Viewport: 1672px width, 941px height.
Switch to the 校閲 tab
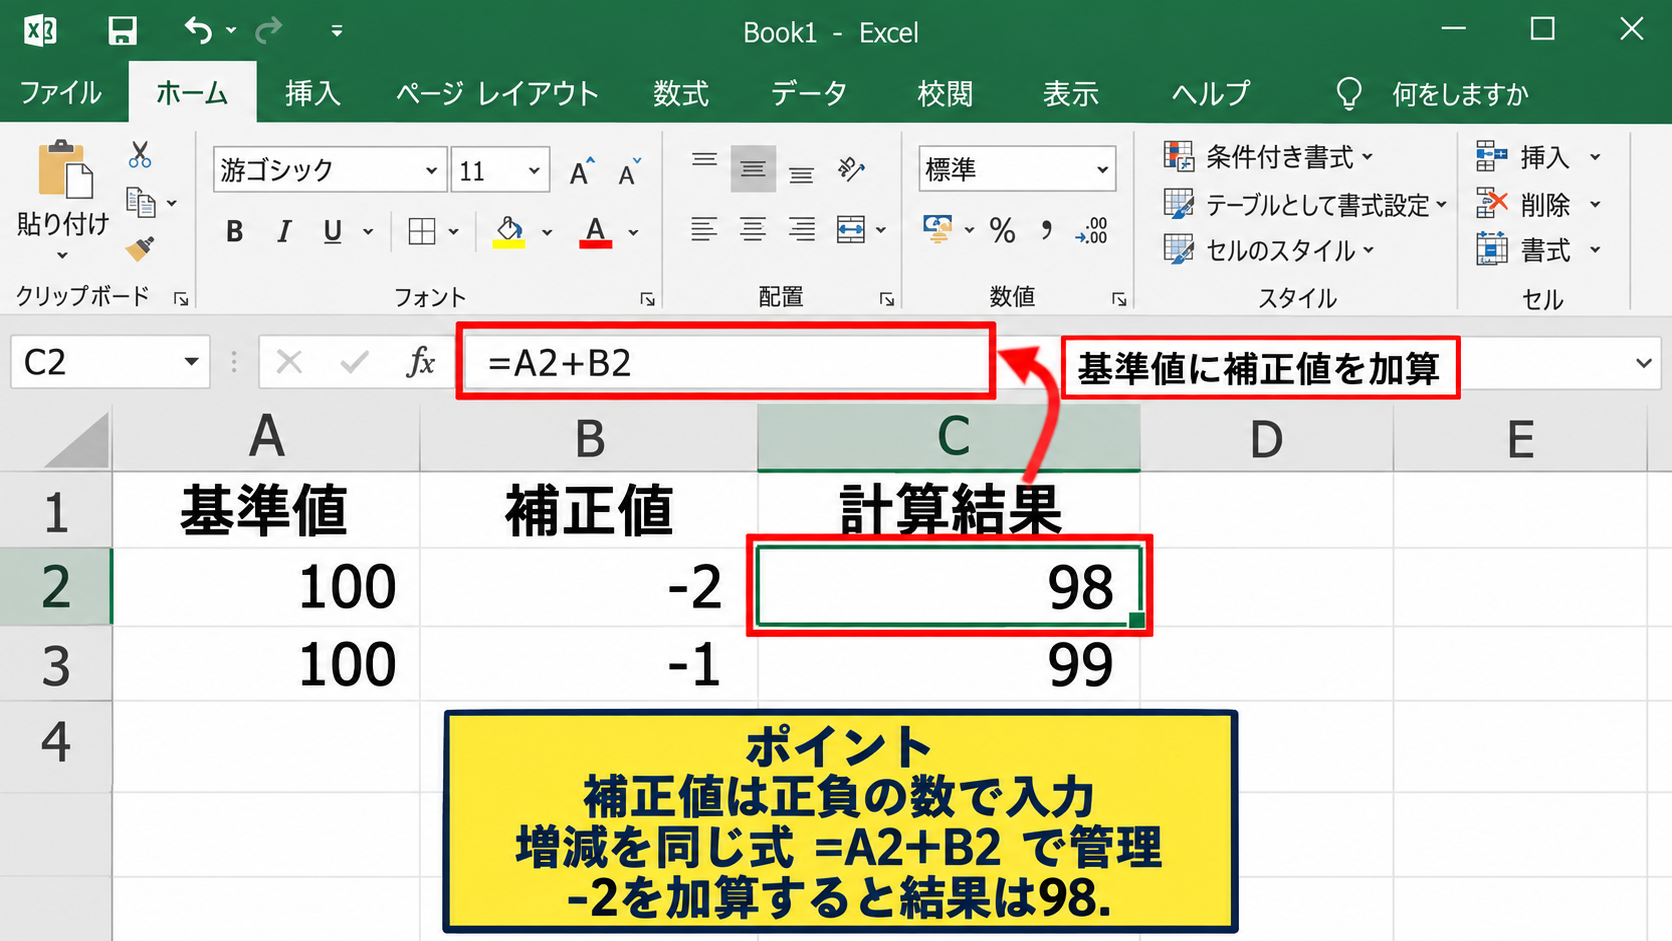[945, 93]
